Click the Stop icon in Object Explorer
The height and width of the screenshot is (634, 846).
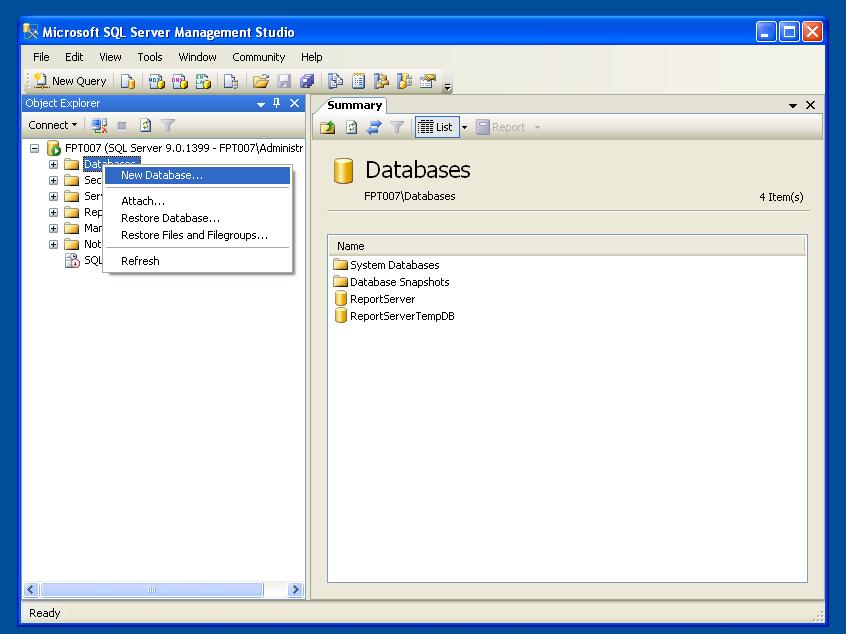pos(122,126)
